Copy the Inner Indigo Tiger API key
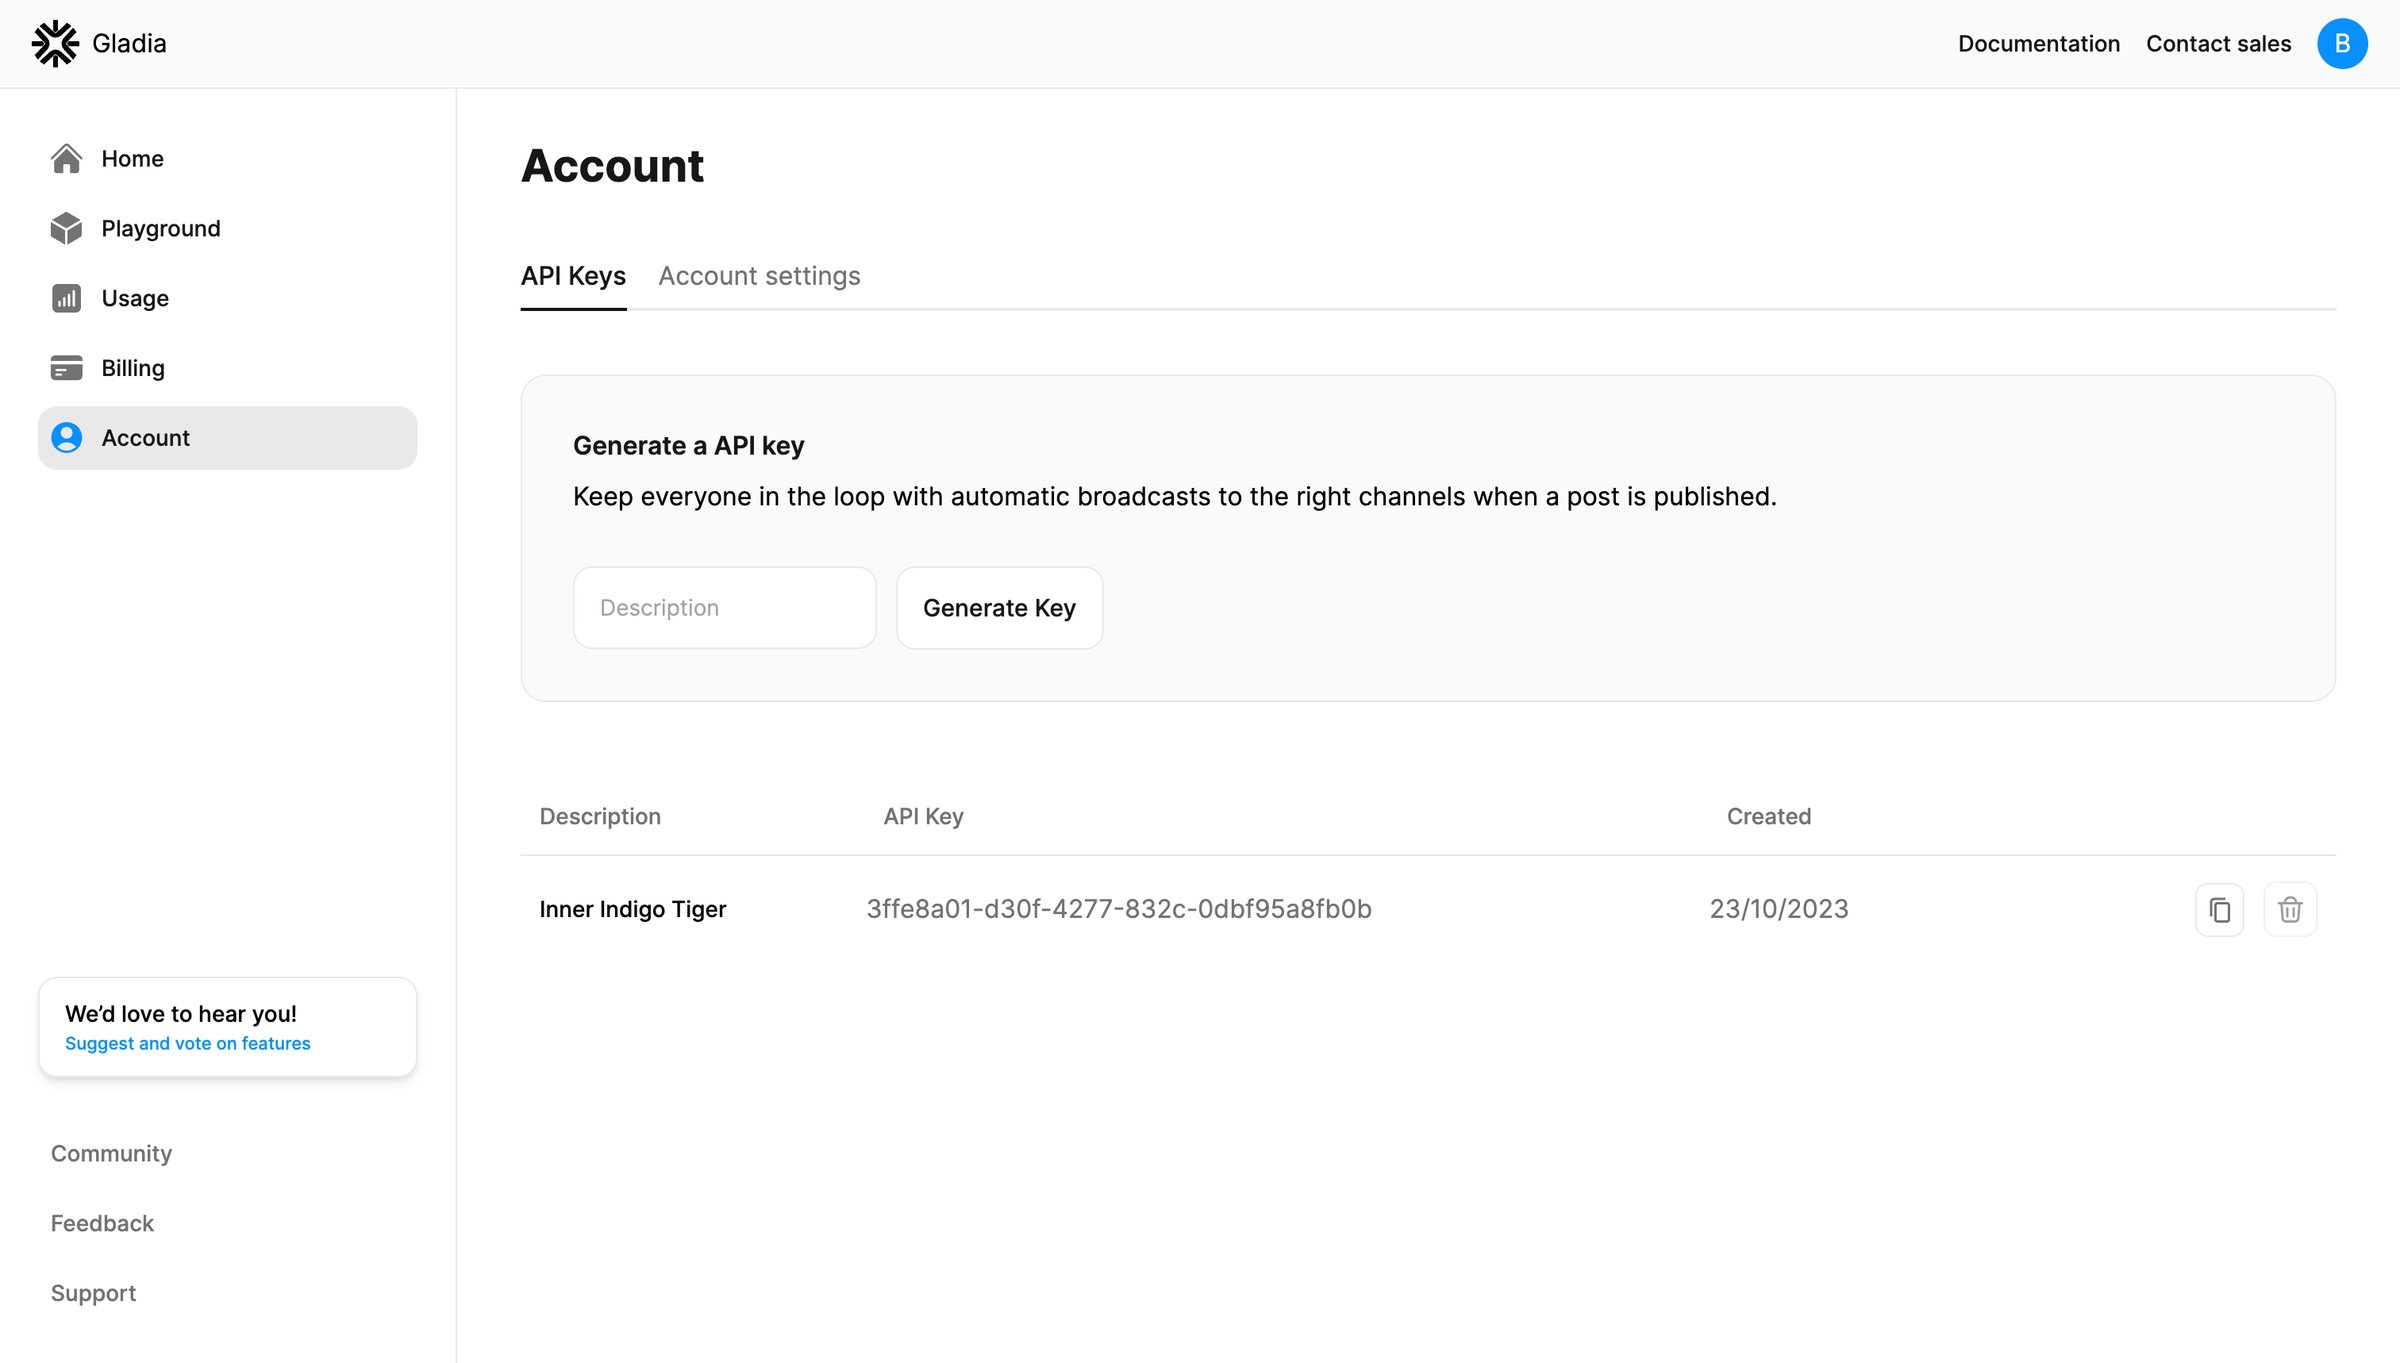The image size is (2400, 1363). [2219, 909]
